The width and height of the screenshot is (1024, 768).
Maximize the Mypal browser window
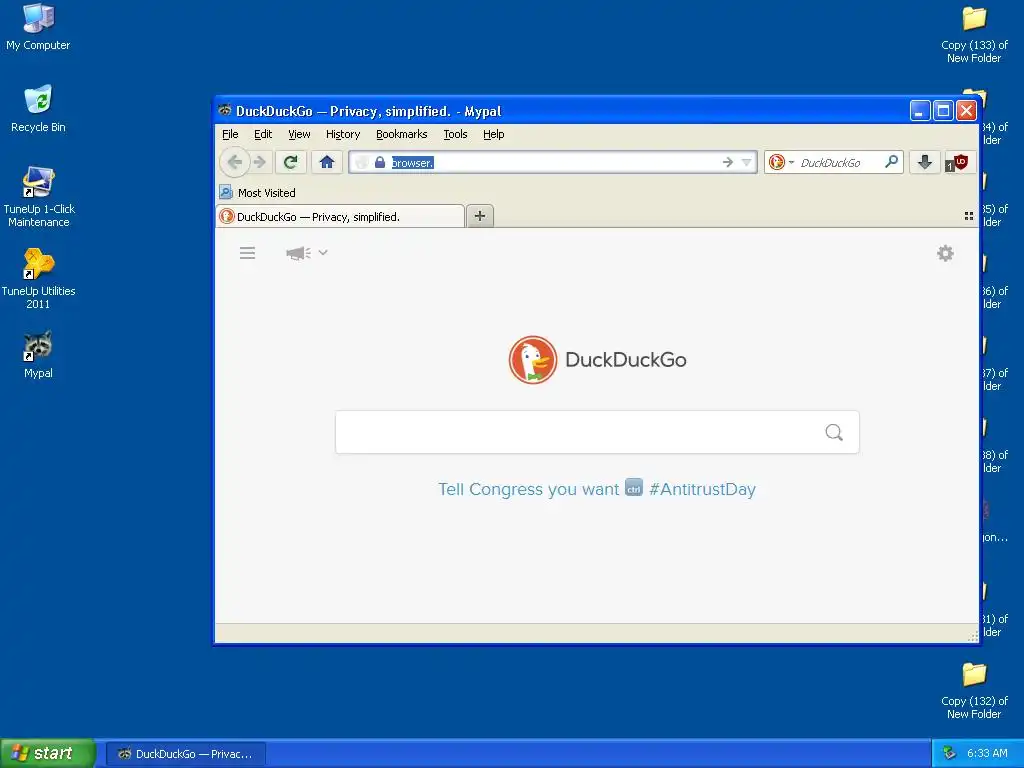tap(943, 110)
